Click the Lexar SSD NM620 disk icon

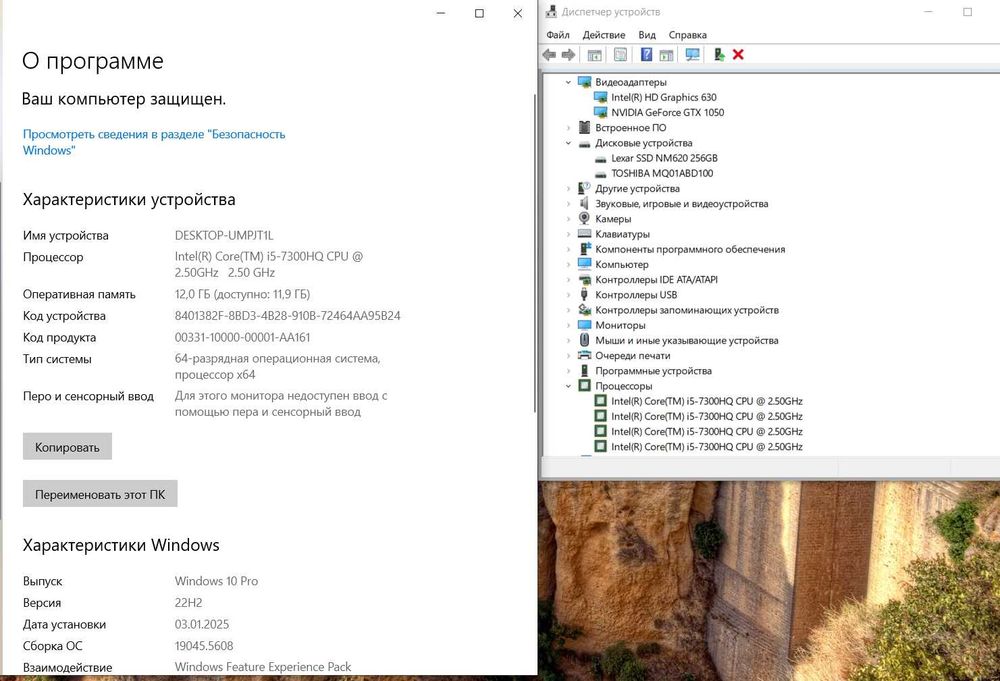(x=600, y=158)
